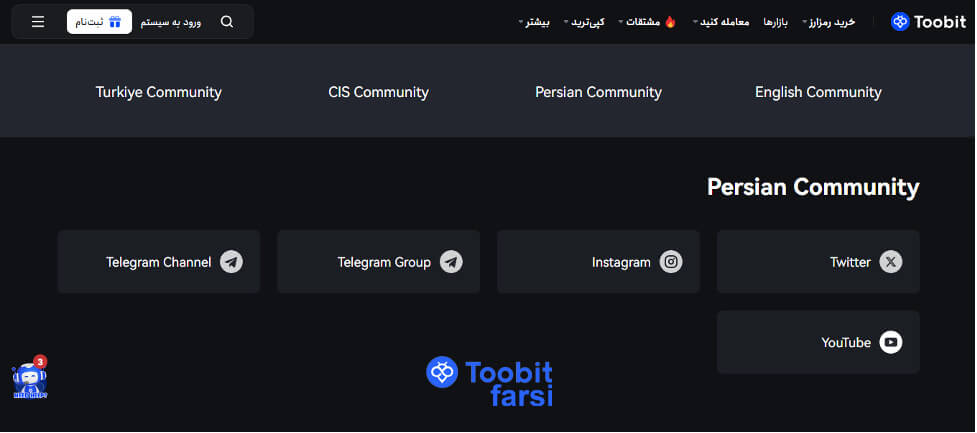Open the hamburger menu icon

38,22
